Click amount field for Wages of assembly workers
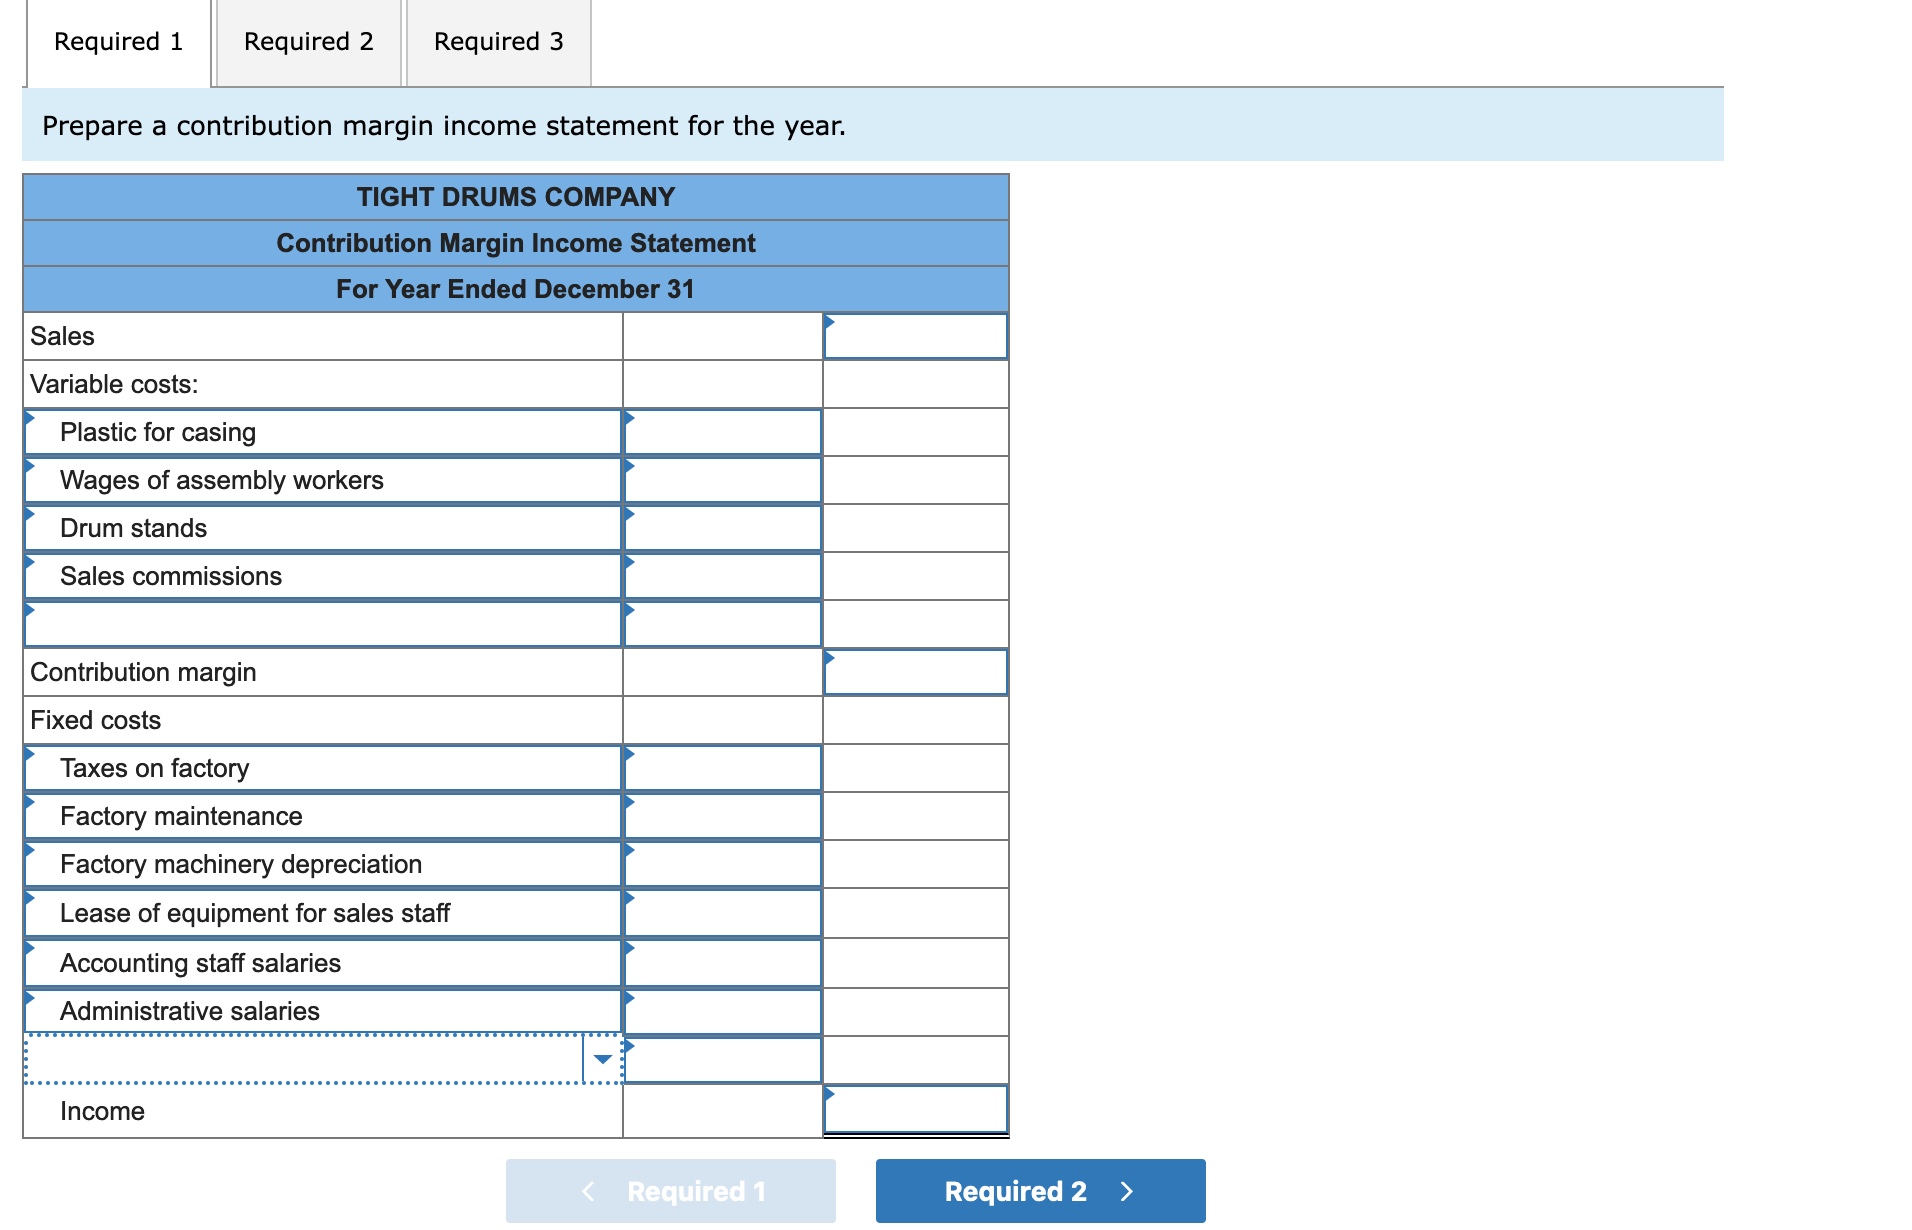This screenshot has height=1230, width=1912. pos(722,480)
